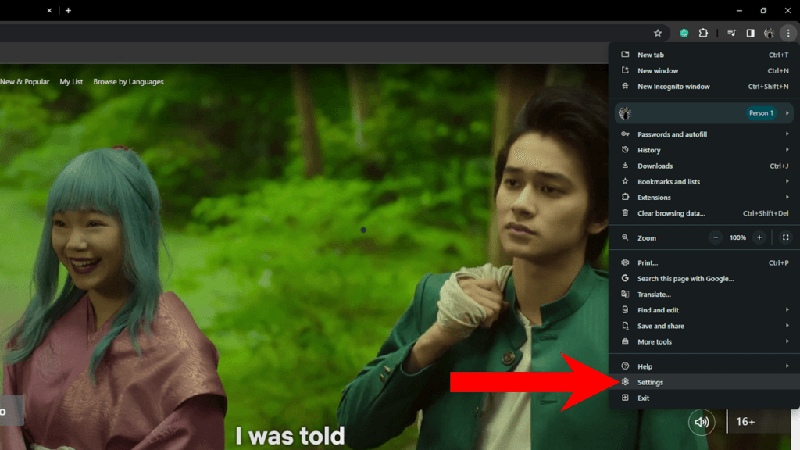Close the three-dot Chrome menu button
This screenshot has width=800, height=450.
[787, 33]
